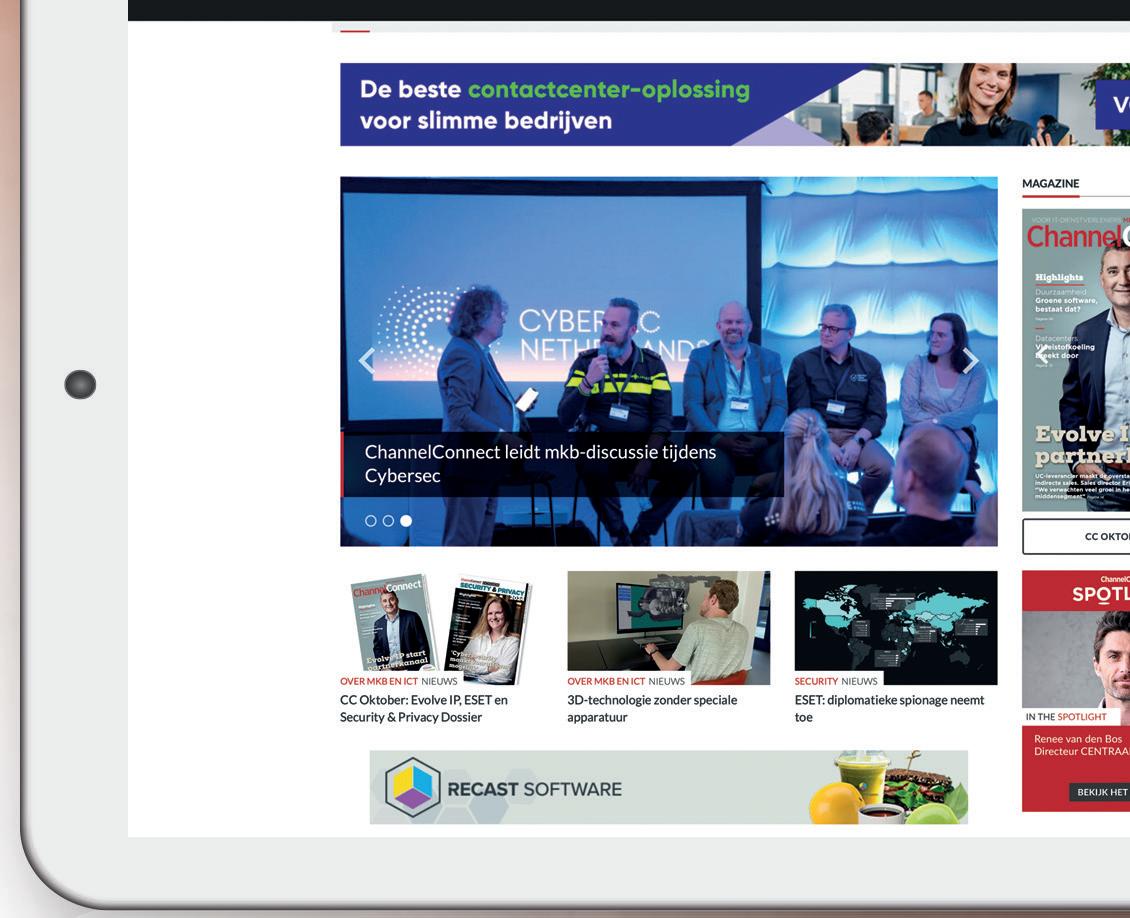1130x918 pixels.
Task: Open the ESET world map thumbnail
Action: 896,627
